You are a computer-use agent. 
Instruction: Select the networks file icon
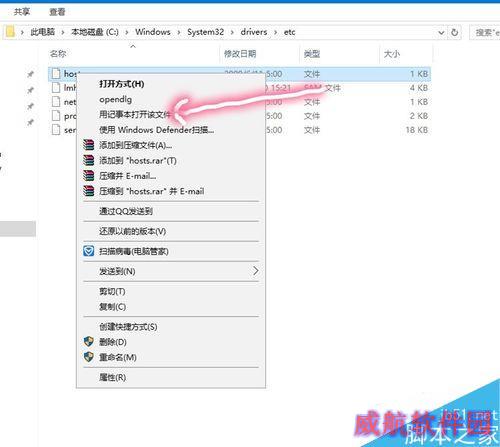(x=56, y=102)
